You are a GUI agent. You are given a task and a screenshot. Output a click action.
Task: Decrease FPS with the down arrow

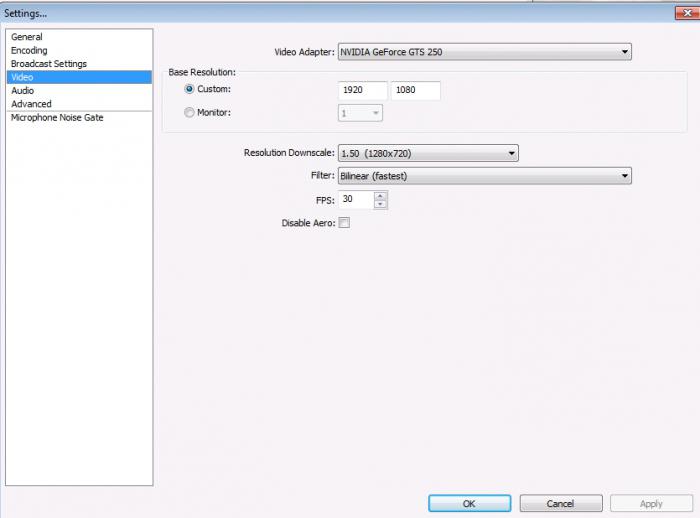380,205
